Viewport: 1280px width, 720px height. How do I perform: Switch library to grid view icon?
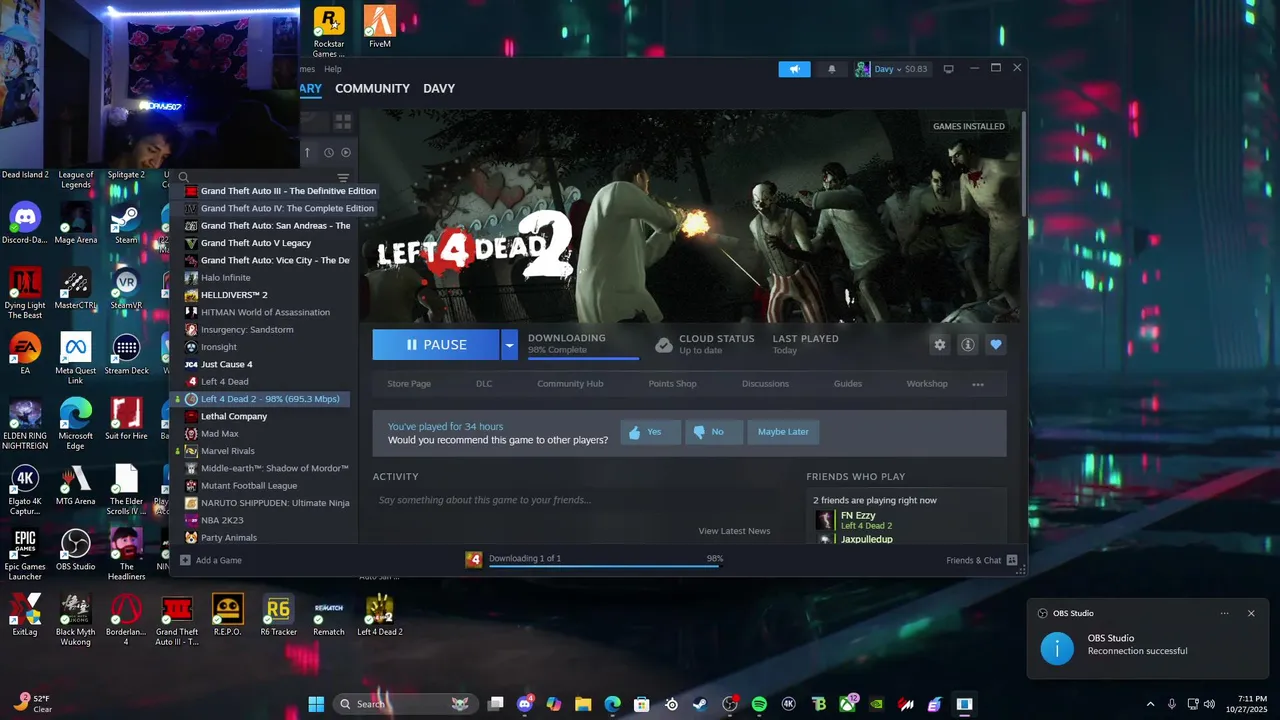point(343,121)
